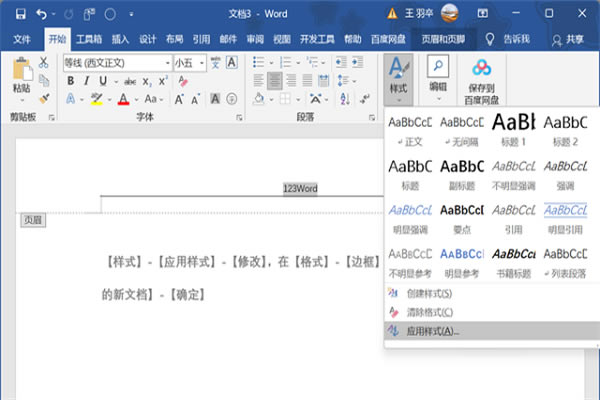
Task: Undo the last action
Action: coord(41,14)
